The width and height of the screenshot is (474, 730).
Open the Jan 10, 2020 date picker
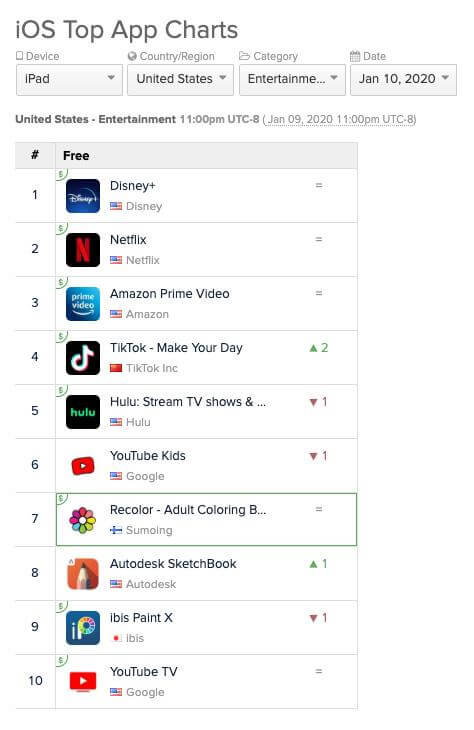point(403,80)
